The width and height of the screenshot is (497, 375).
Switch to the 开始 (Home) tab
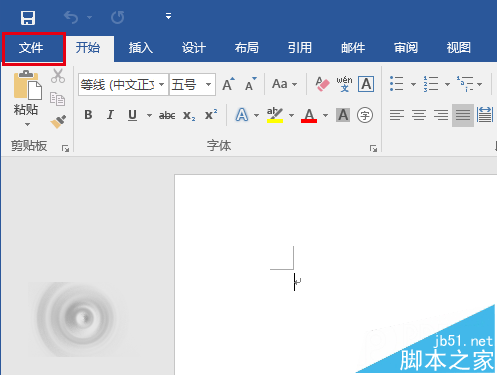[x=88, y=48]
